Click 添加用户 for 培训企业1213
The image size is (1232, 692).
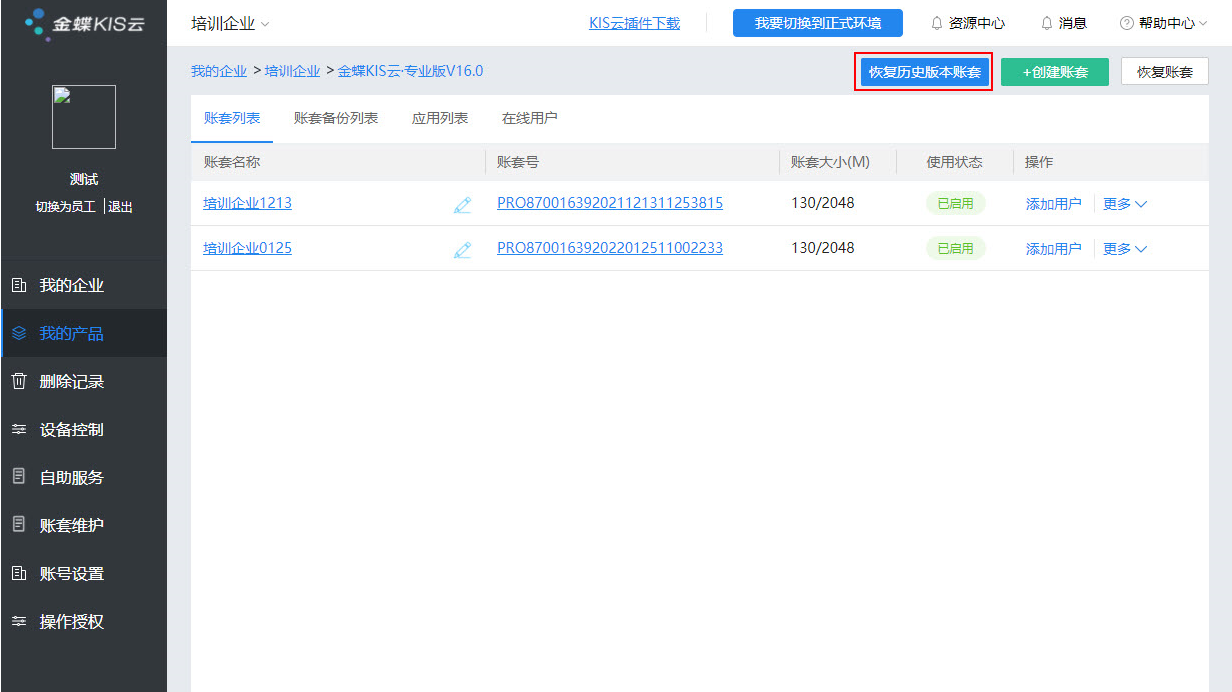pyautogui.click(x=1054, y=204)
